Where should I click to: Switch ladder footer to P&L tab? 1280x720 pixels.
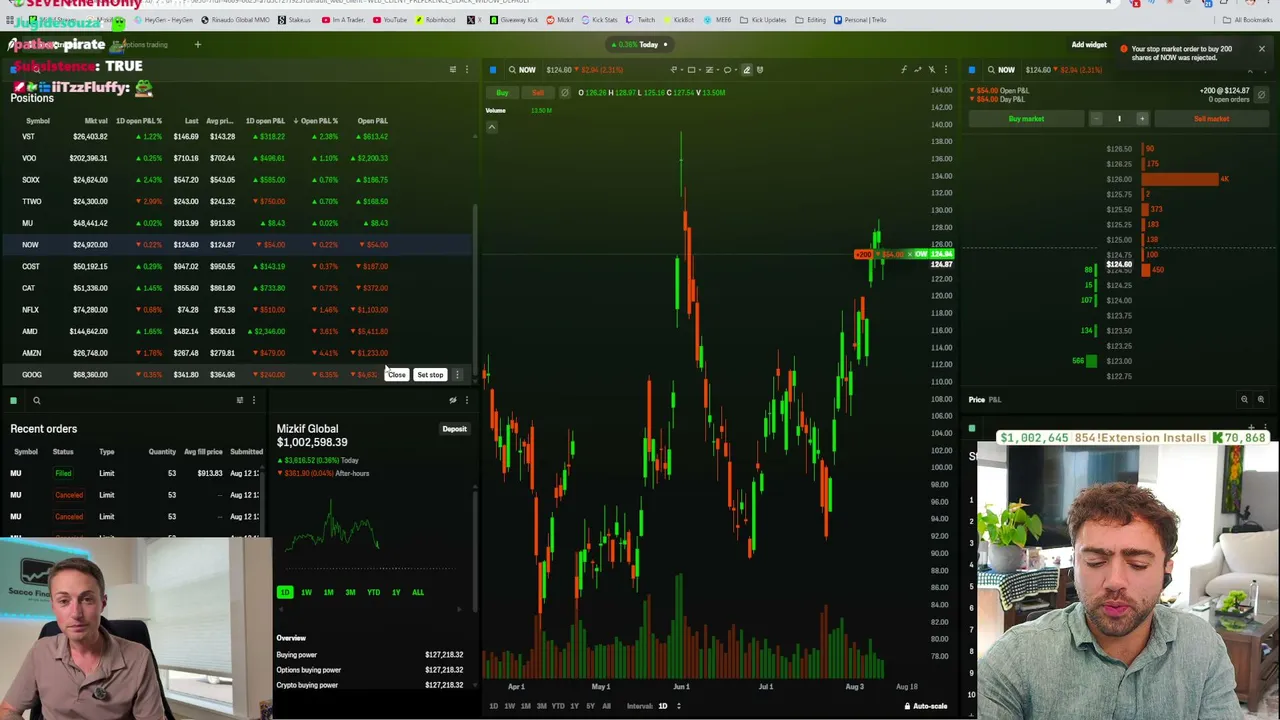tap(995, 400)
